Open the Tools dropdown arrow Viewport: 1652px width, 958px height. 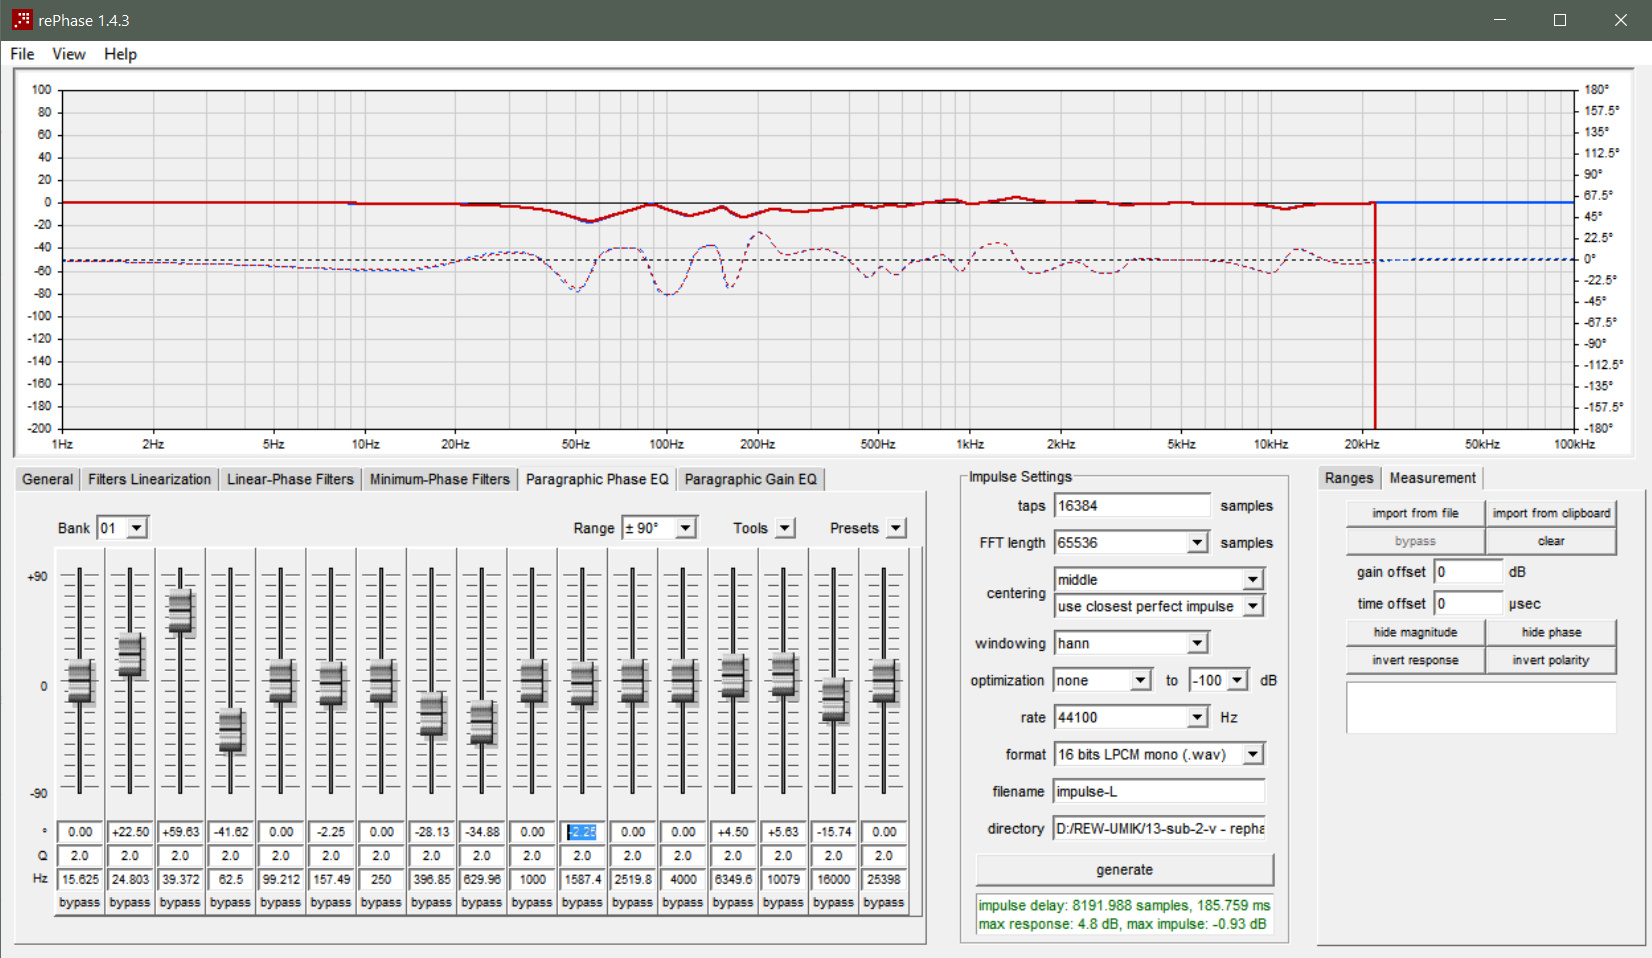click(x=785, y=528)
